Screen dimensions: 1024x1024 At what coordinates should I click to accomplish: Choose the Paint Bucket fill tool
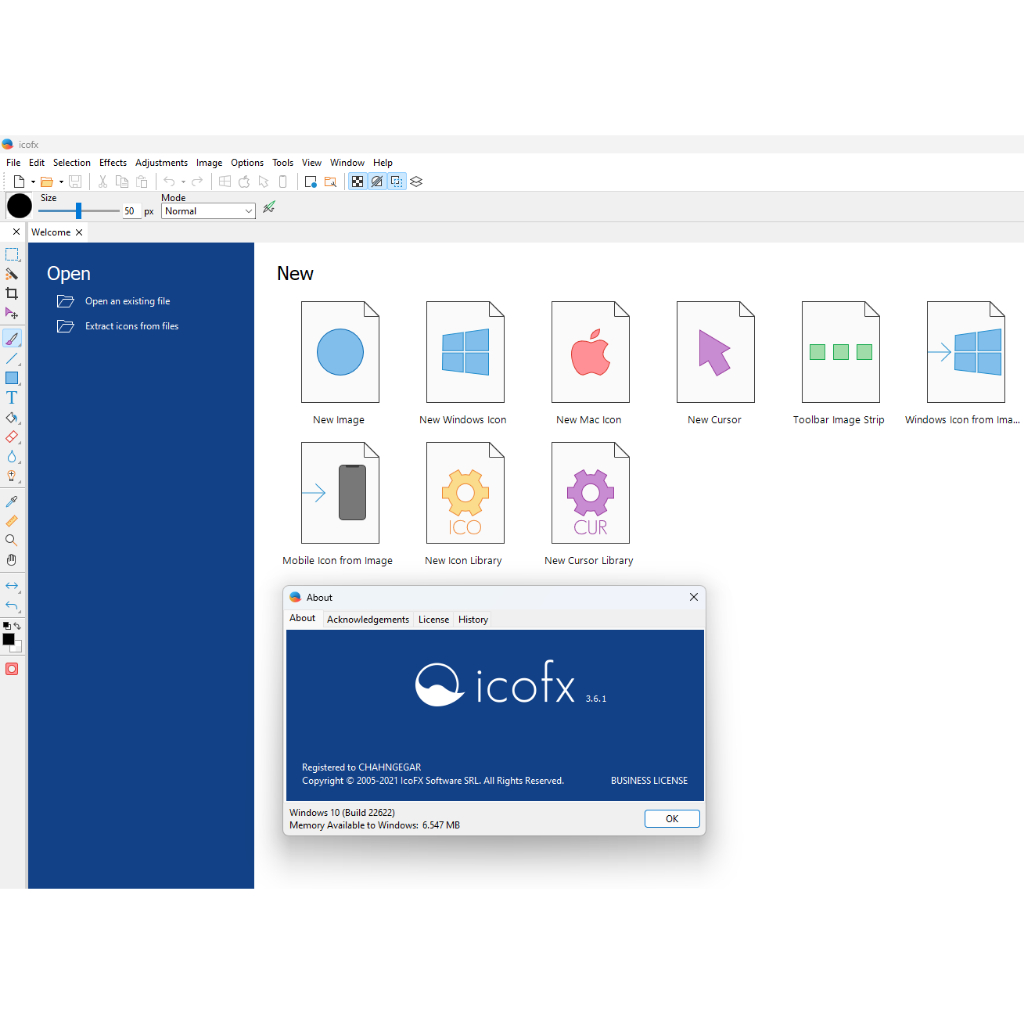(x=12, y=418)
